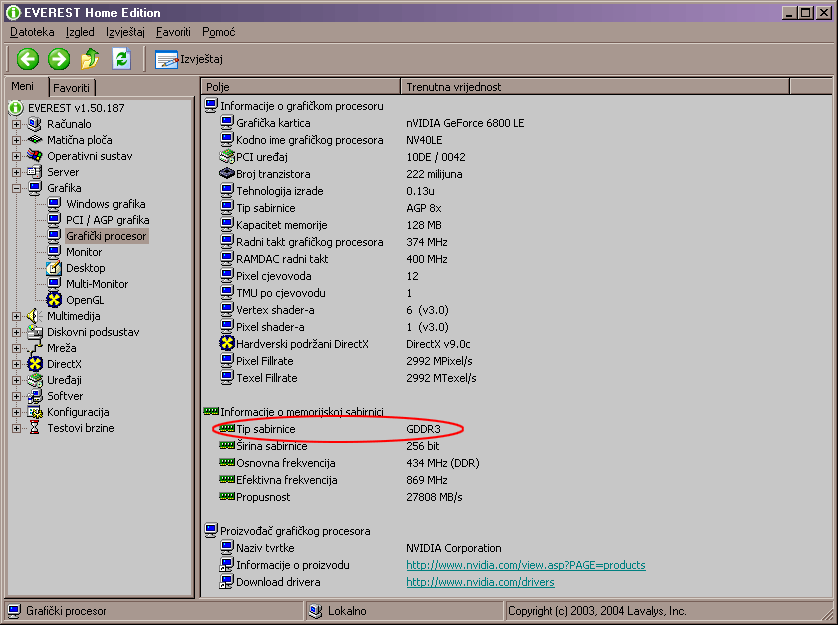Viewport: 838px width, 625px height.
Task: Click the Up level arrow icon
Action: (90, 59)
